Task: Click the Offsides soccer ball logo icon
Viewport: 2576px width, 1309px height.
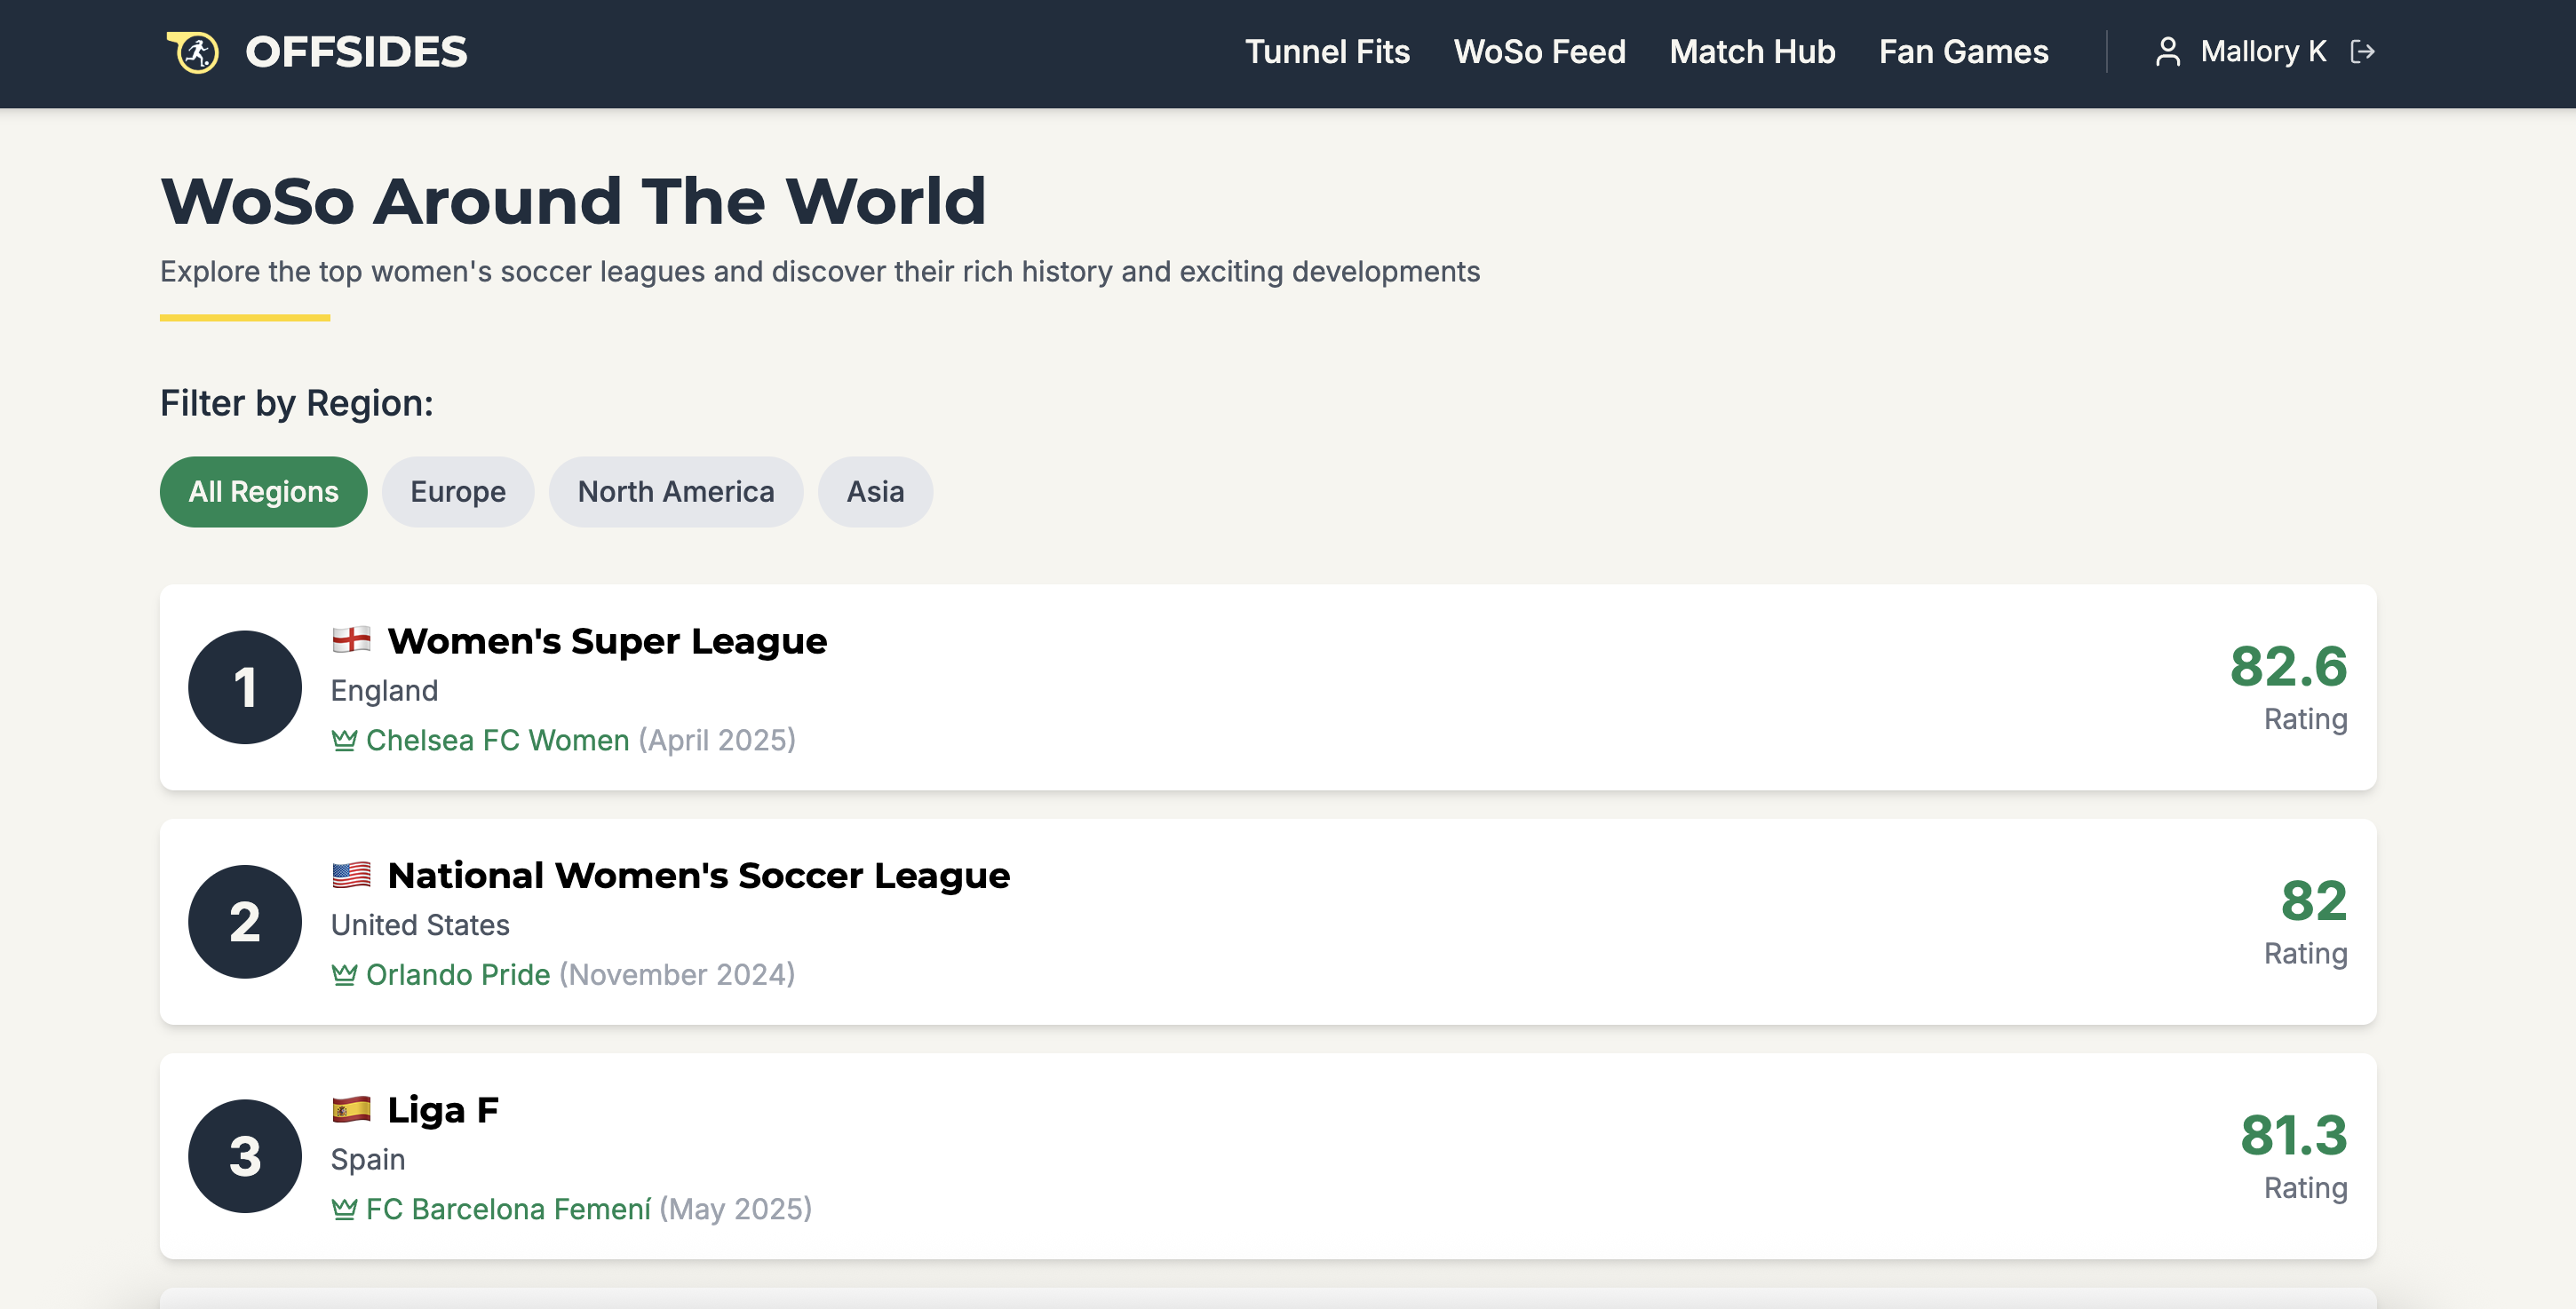Action: point(193,52)
